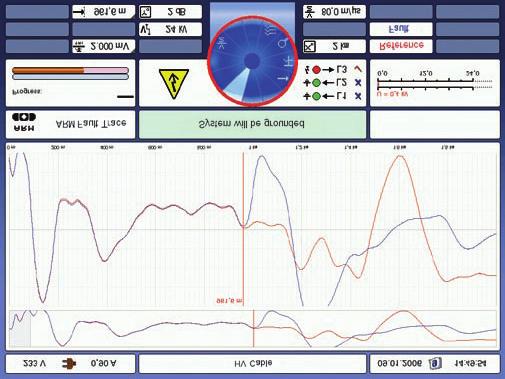Image resolution: width=505 pixels, height=379 pixels.
Task: Click the 'System will be grounded' message
Action: (252, 124)
